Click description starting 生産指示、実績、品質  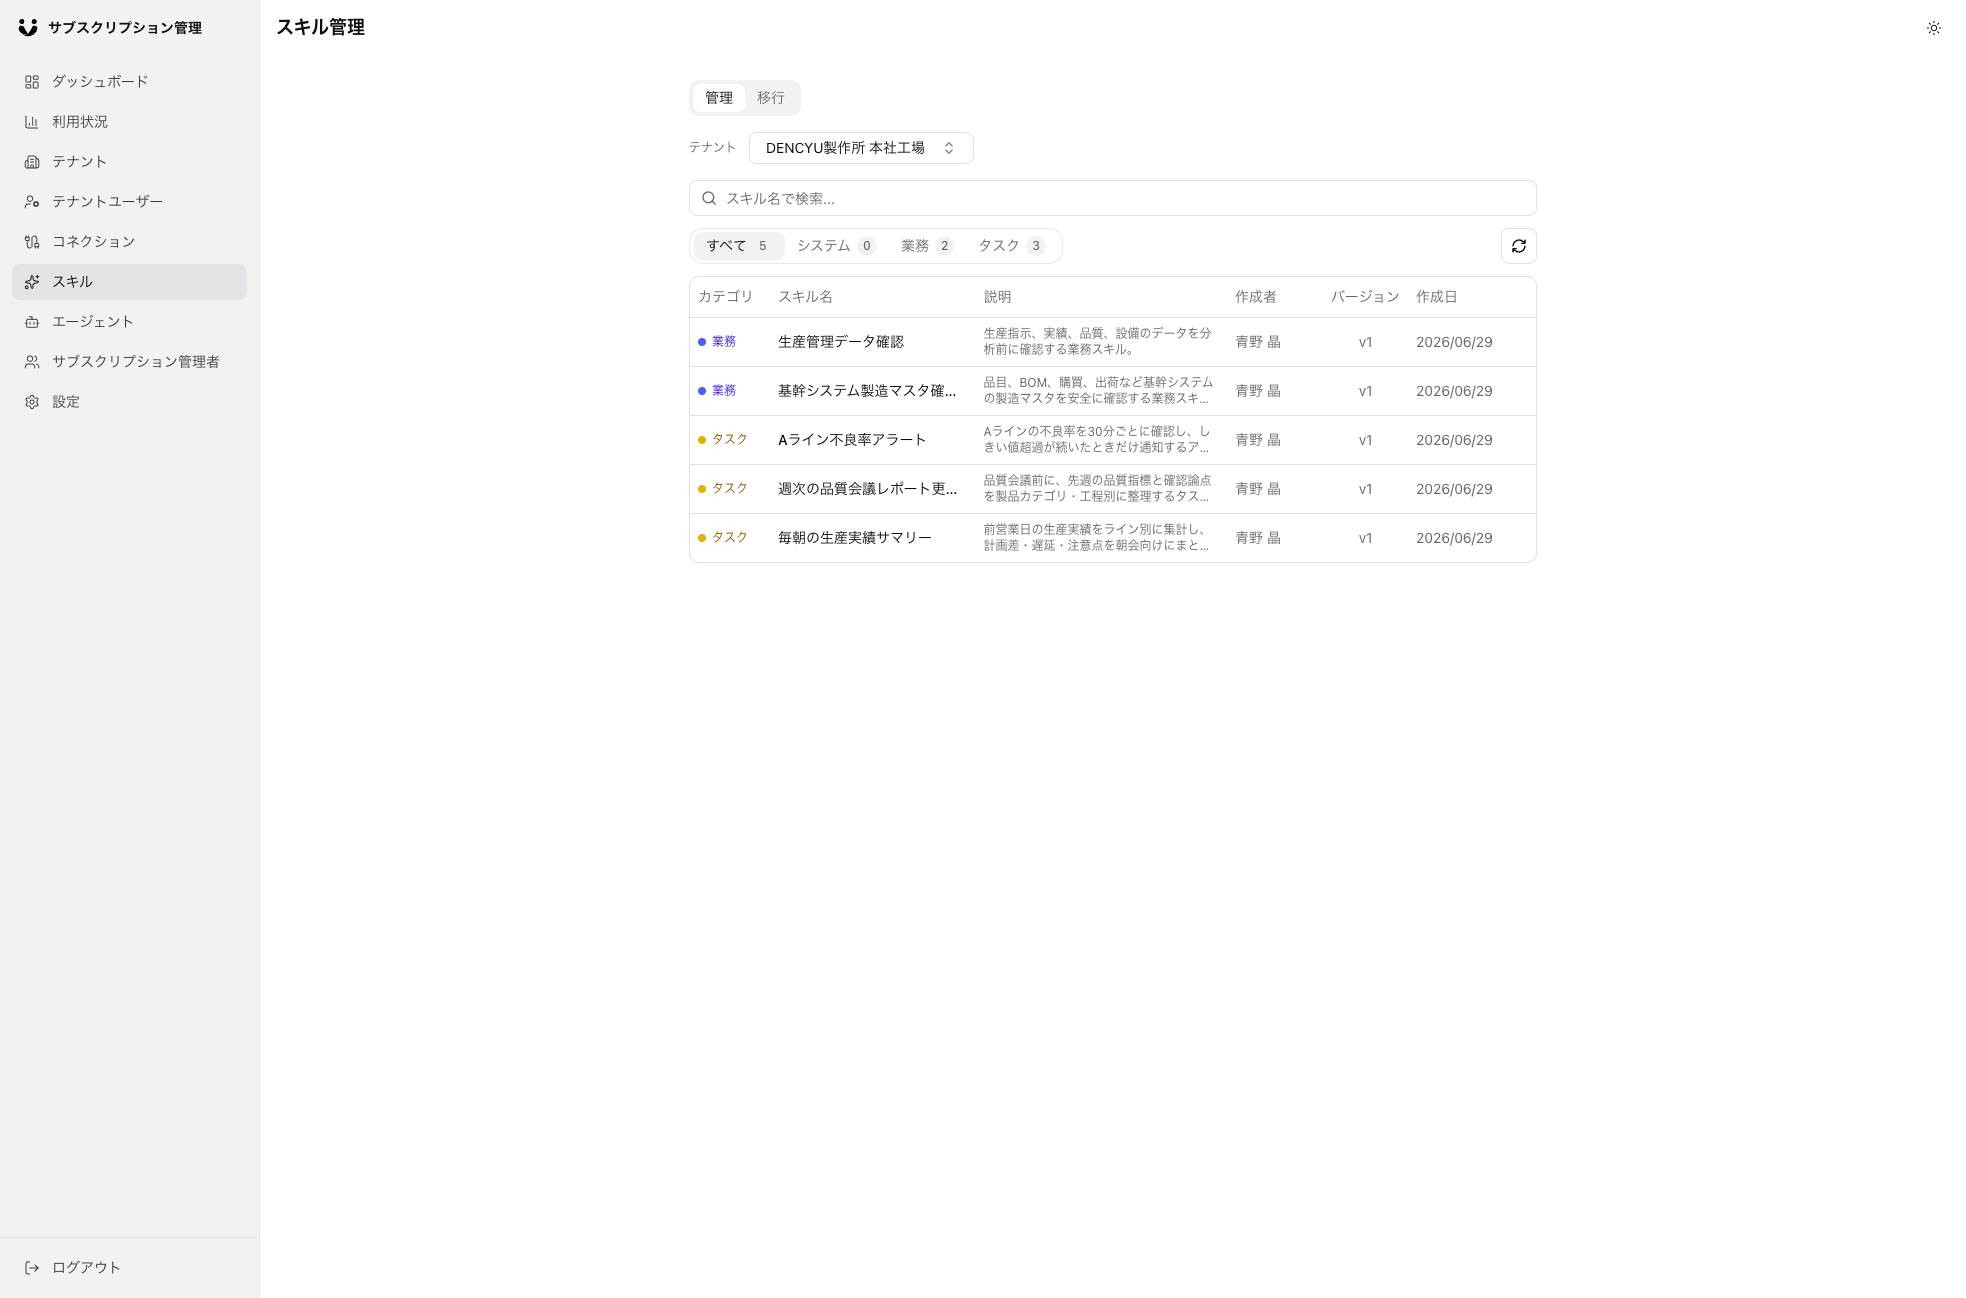tap(1097, 342)
